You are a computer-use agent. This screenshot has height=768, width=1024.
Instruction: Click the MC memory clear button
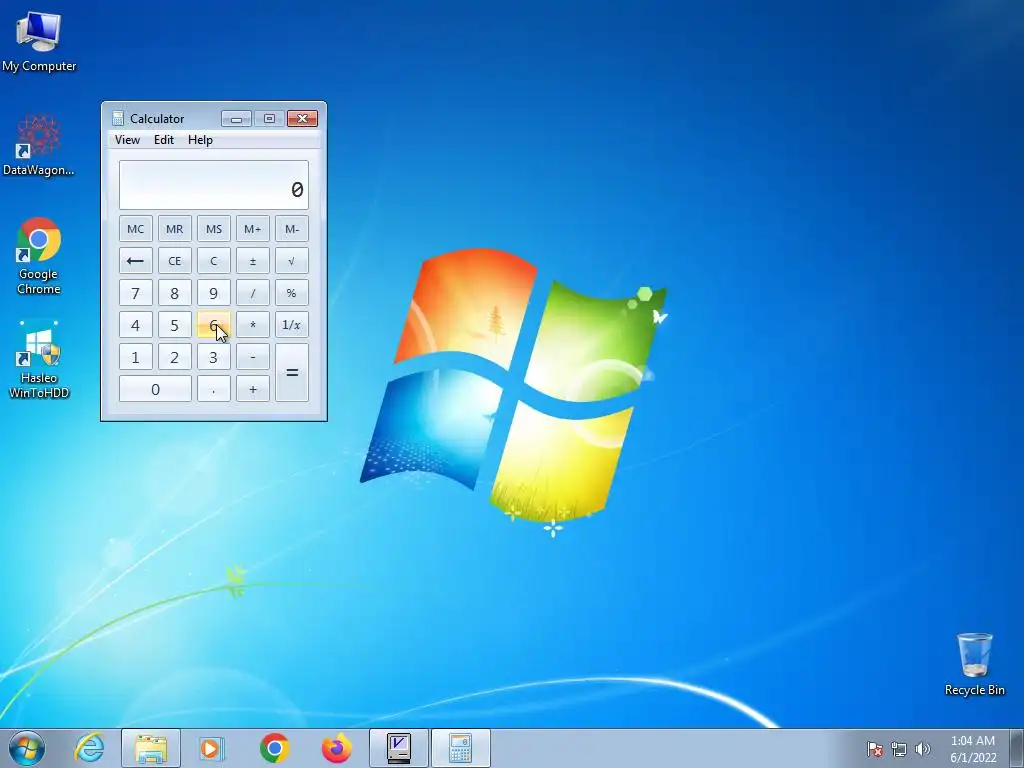pos(136,229)
